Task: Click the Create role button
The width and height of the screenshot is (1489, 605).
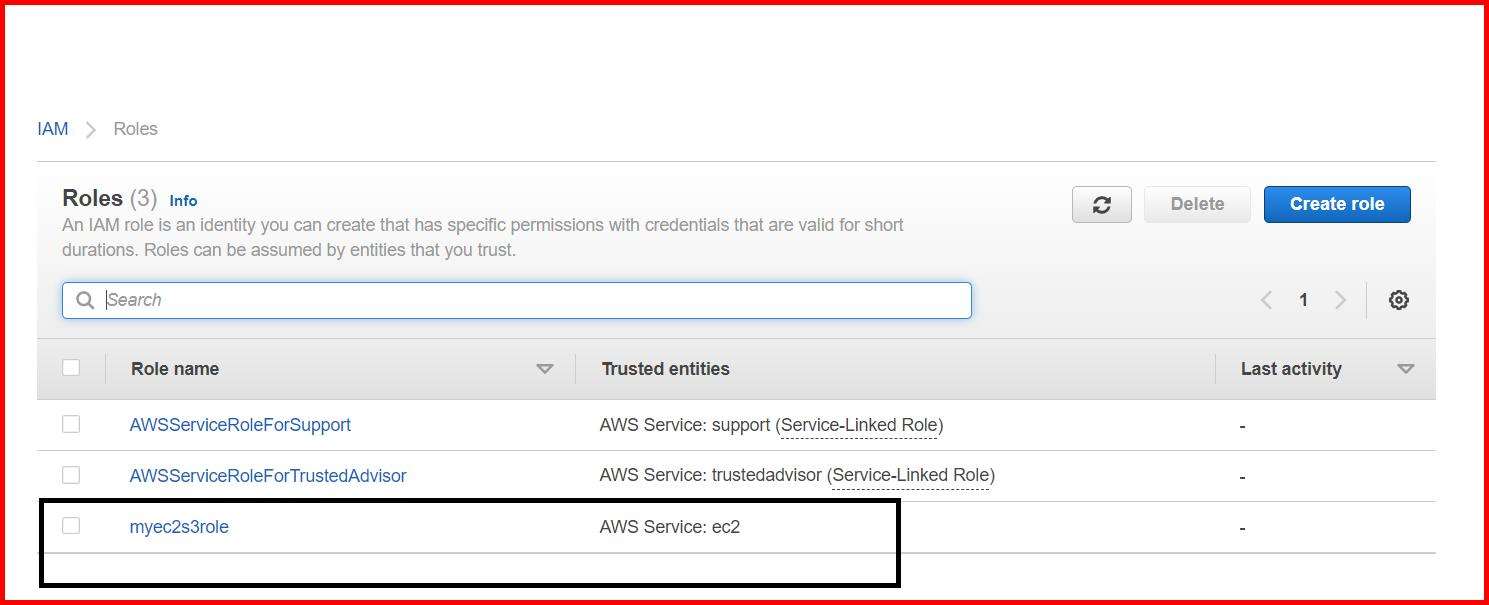Action: click(x=1337, y=204)
